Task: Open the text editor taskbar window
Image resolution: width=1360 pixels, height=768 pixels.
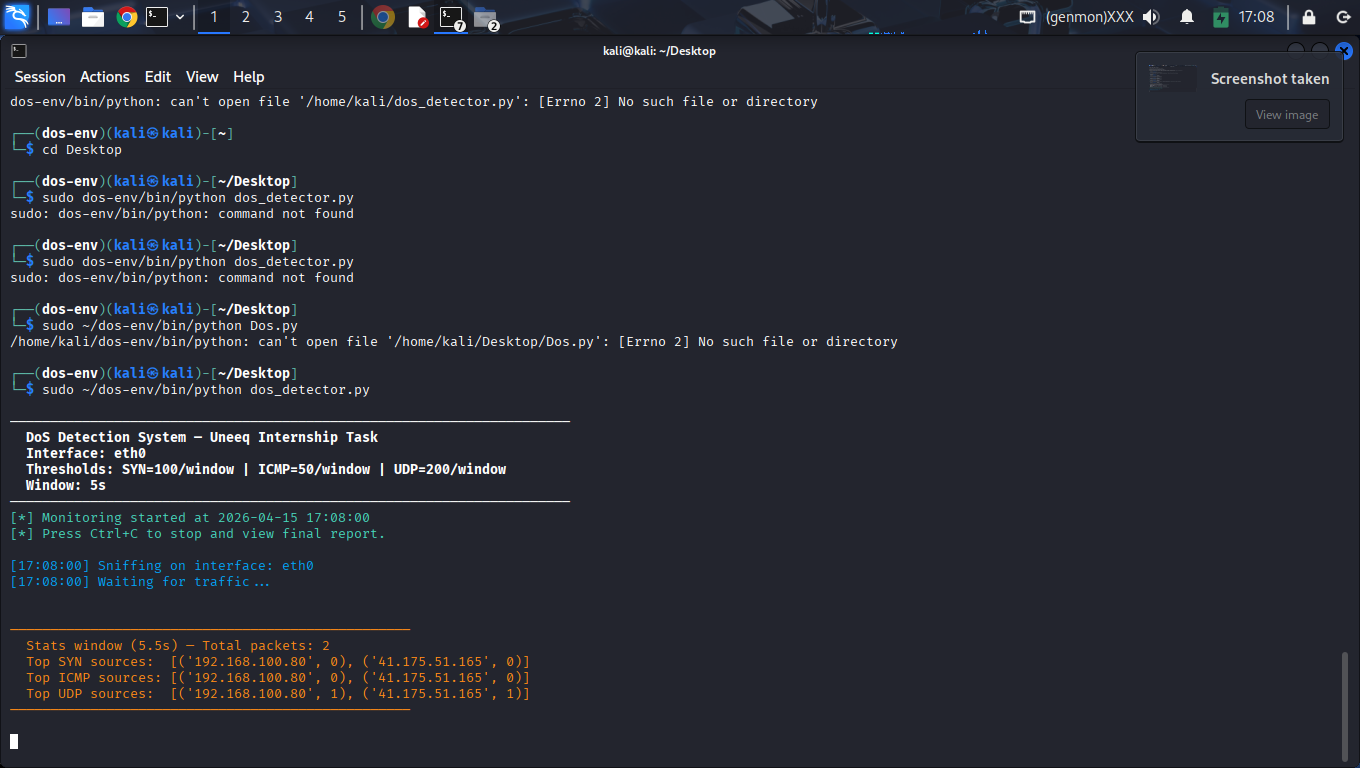Action: coord(418,17)
